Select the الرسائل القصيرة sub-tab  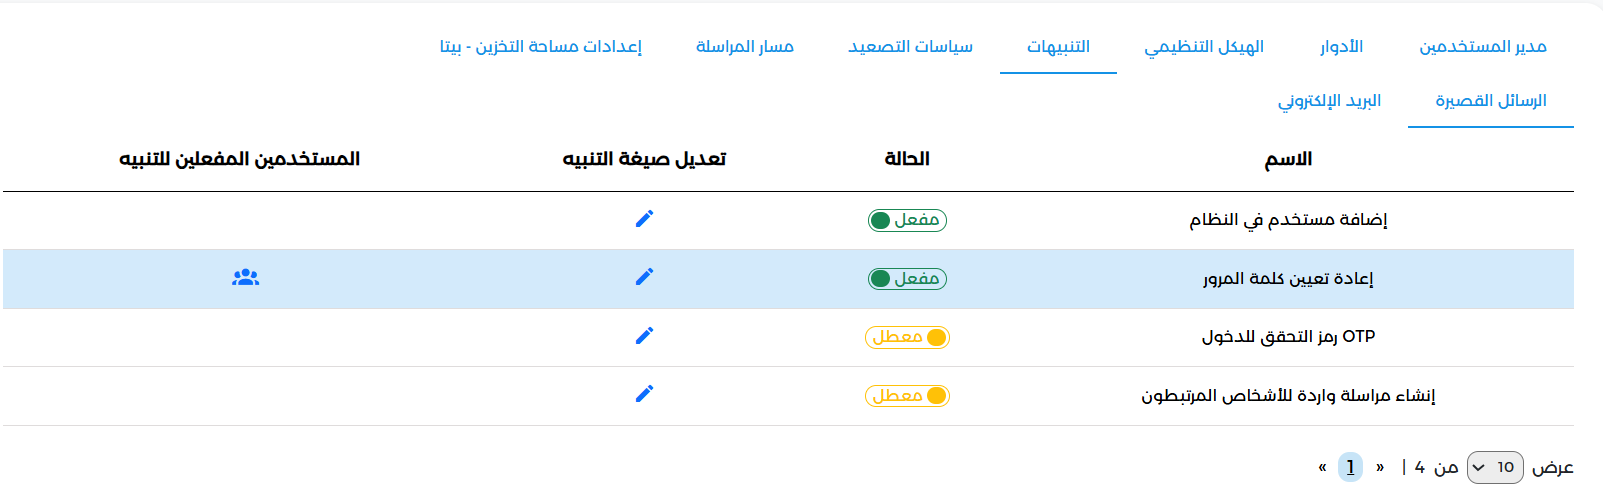point(1490,101)
